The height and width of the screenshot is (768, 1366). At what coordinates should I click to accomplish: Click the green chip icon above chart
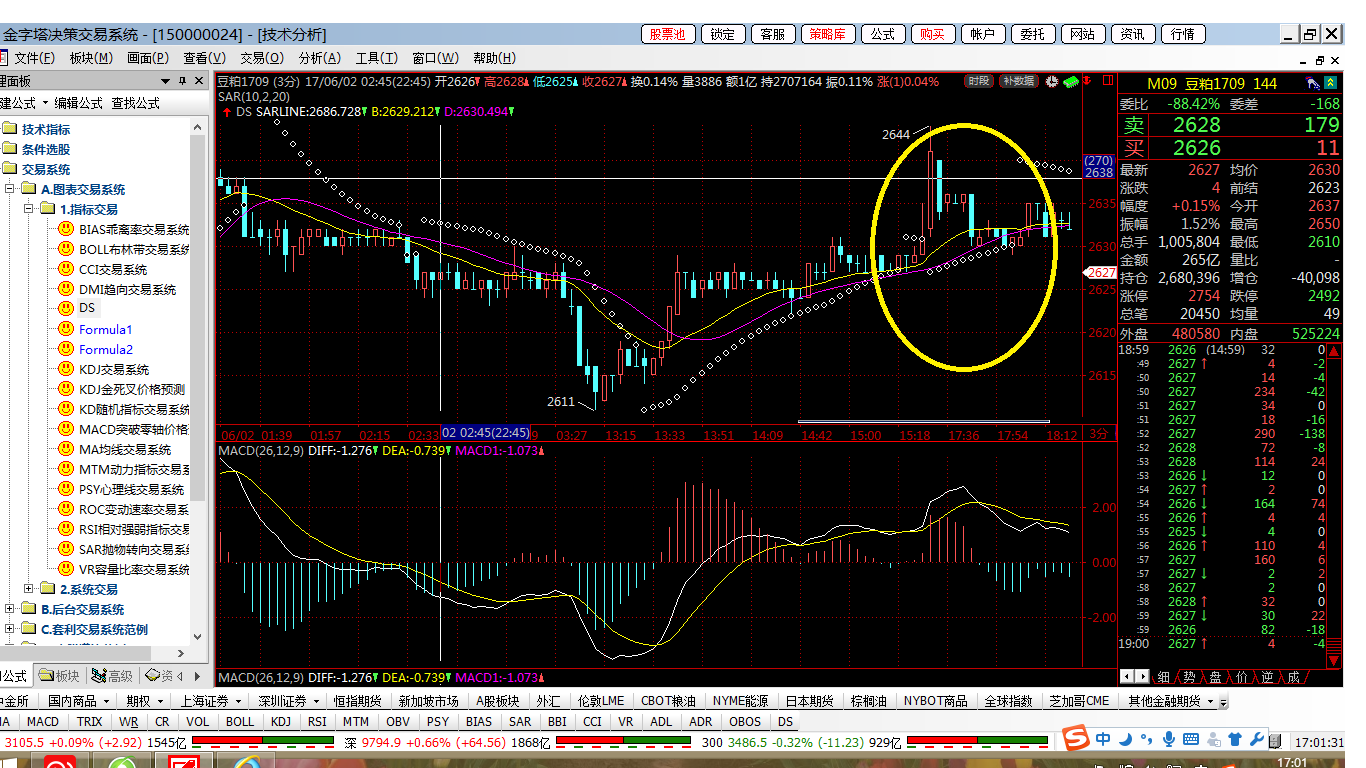tap(1071, 82)
